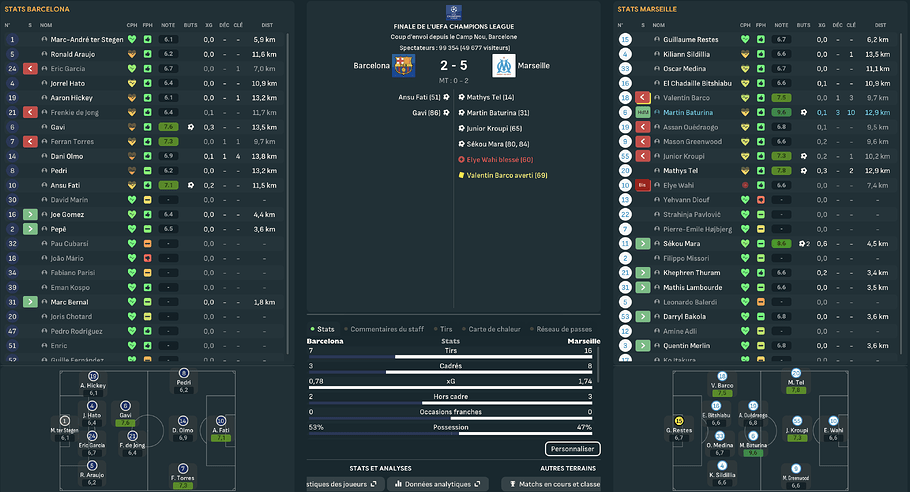The width and height of the screenshot is (910, 492).
Task: Click the Barcelona club crest
Action: pyautogui.click(x=403, y=66)
